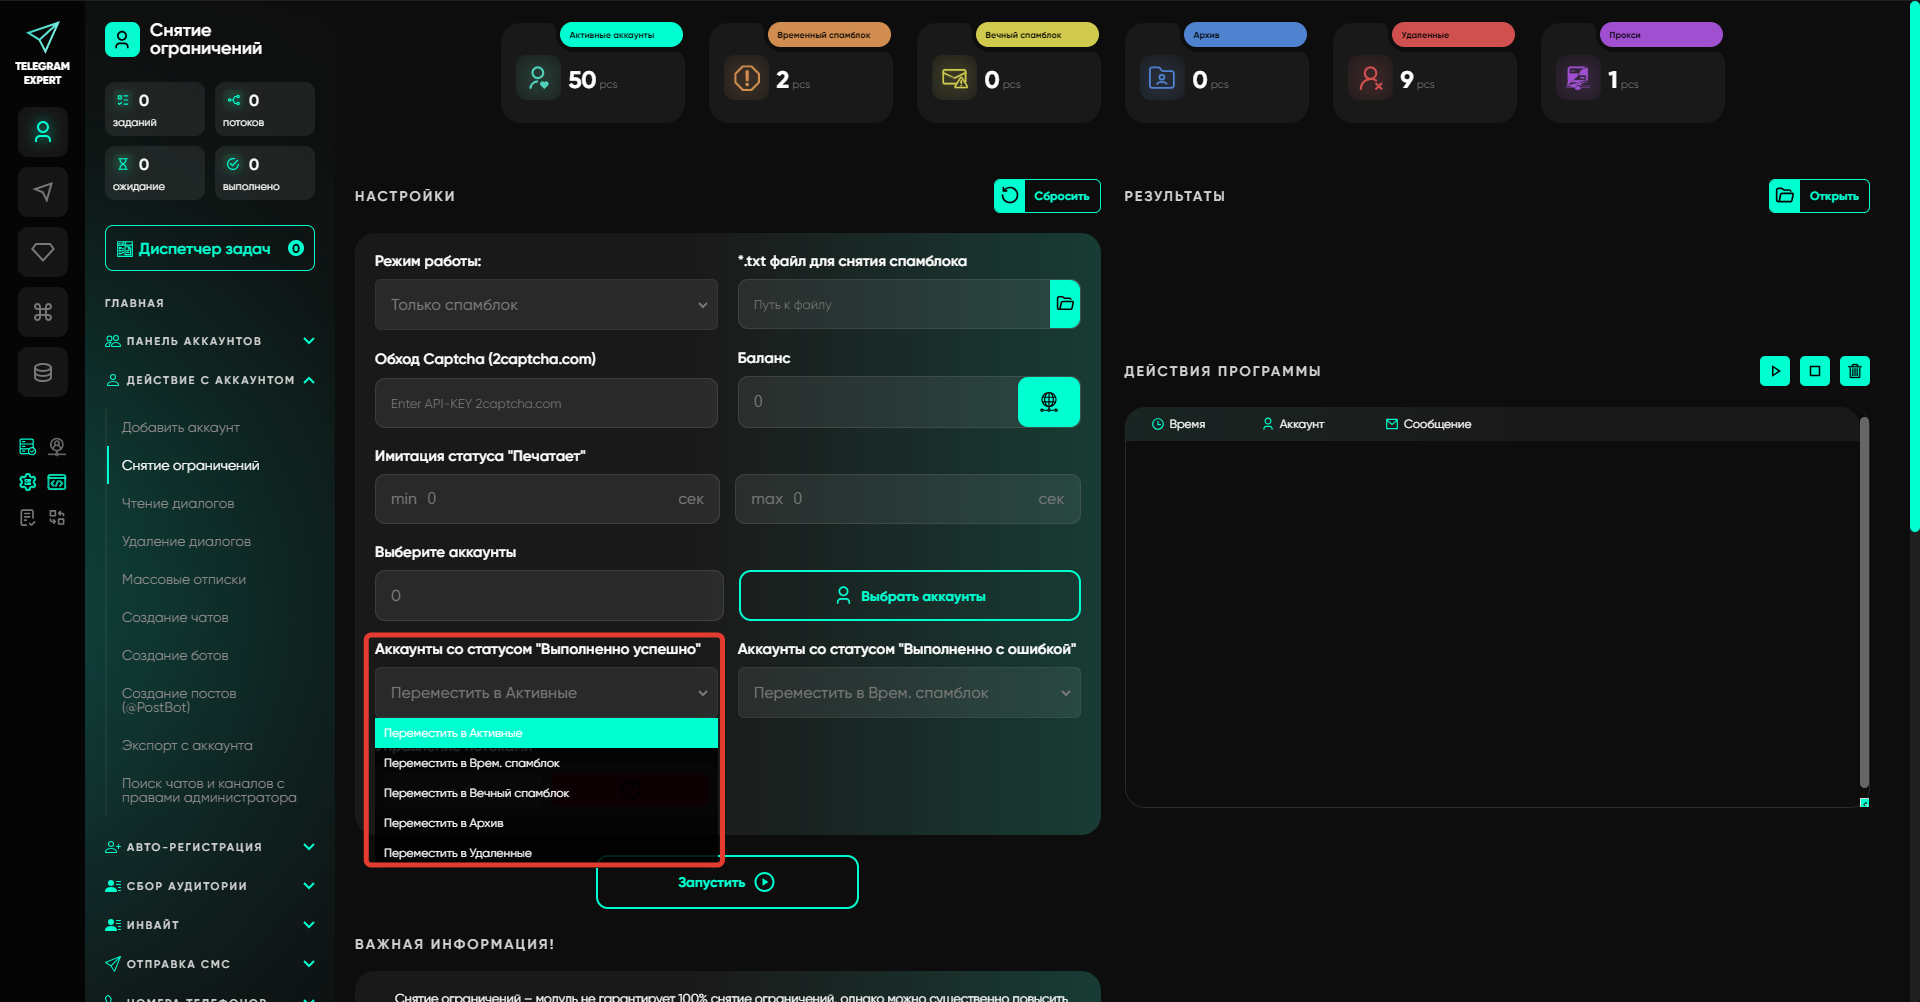Screen dimensions: 1920x1002
Task: Expand the 'Панель аккаунтов' section
Action: [210, 341]
